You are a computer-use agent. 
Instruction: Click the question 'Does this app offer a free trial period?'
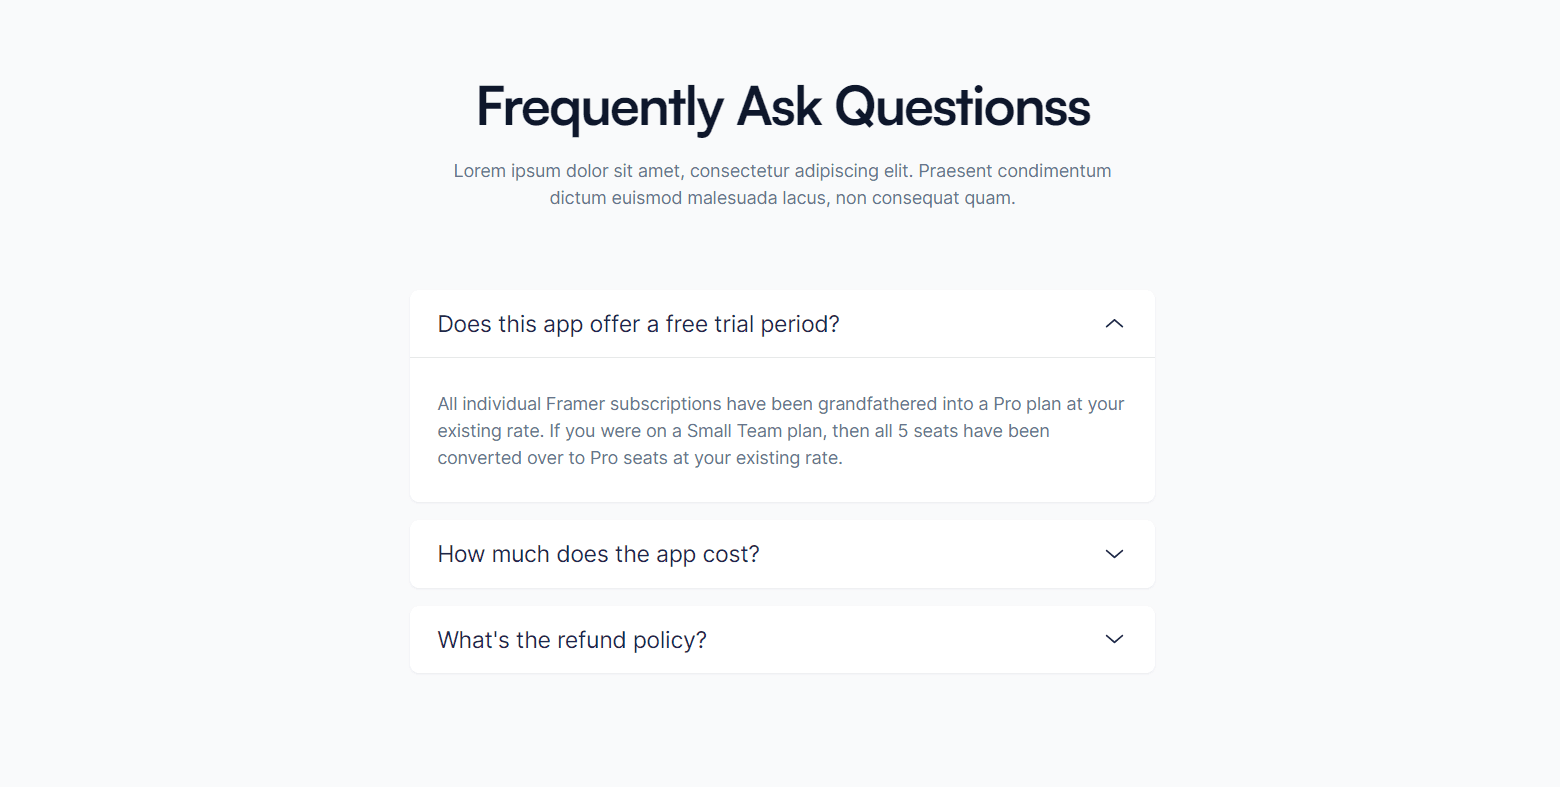pyautogui.click(x=638, y=323)
